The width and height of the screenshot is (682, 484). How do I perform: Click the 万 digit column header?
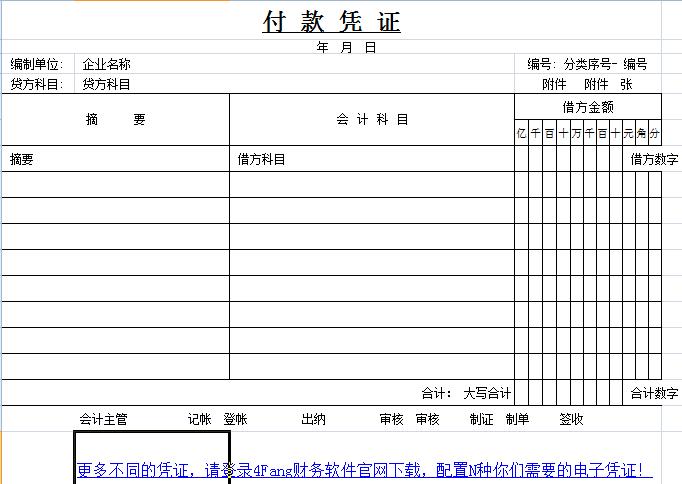point(576,133)
